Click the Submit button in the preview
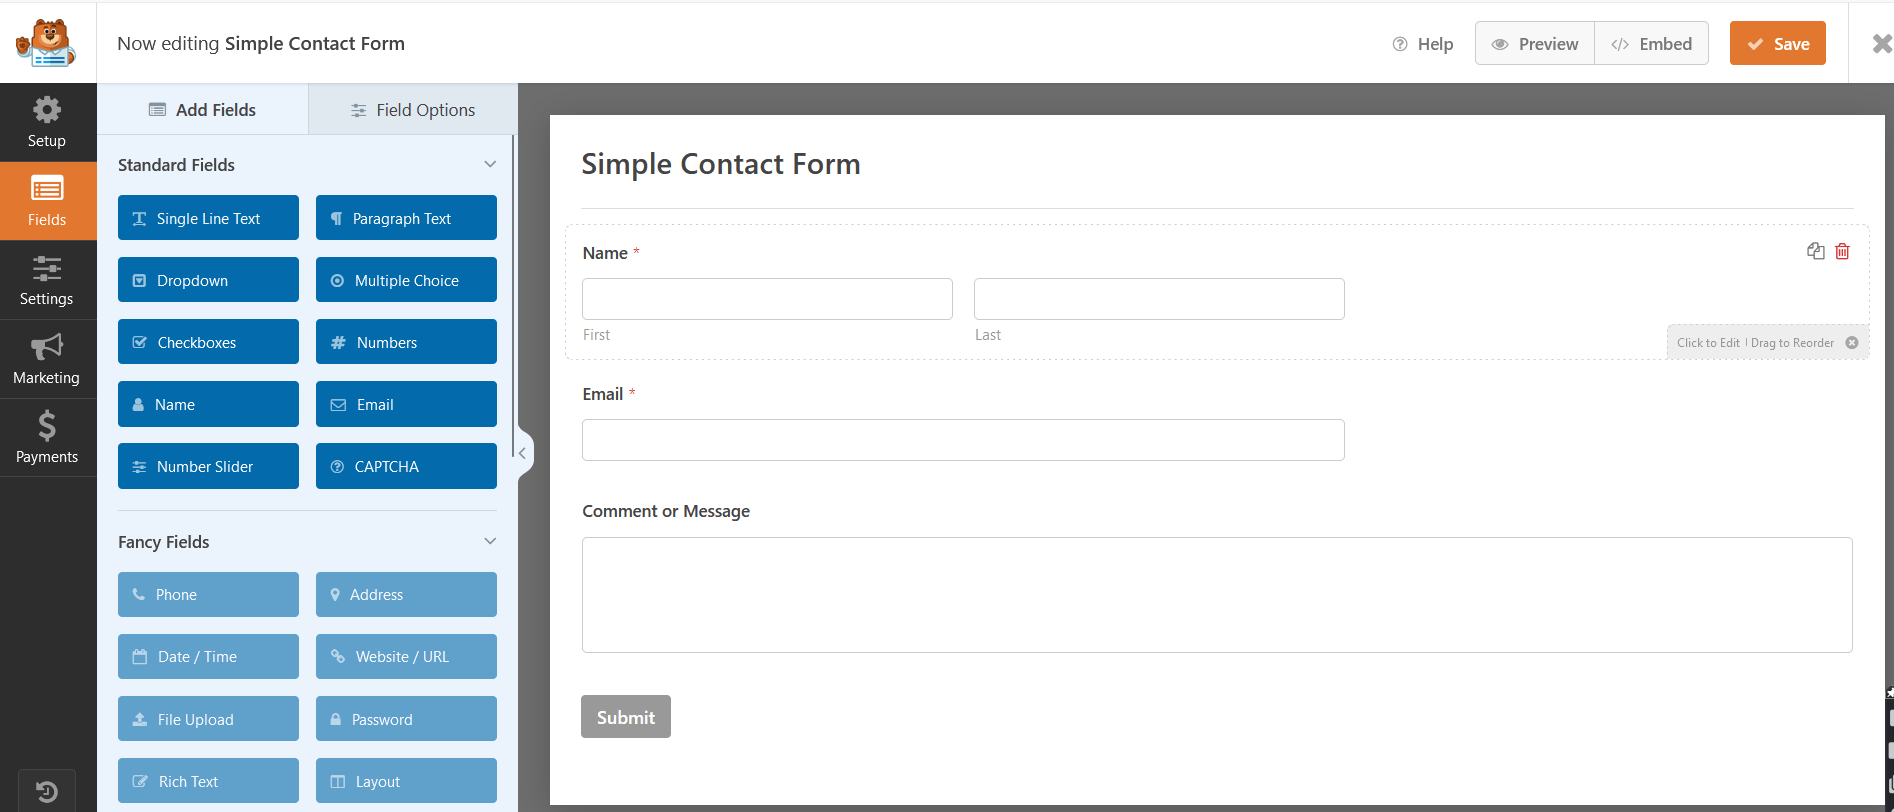Viewport: 1894px width, 812px height. [625, 716]
